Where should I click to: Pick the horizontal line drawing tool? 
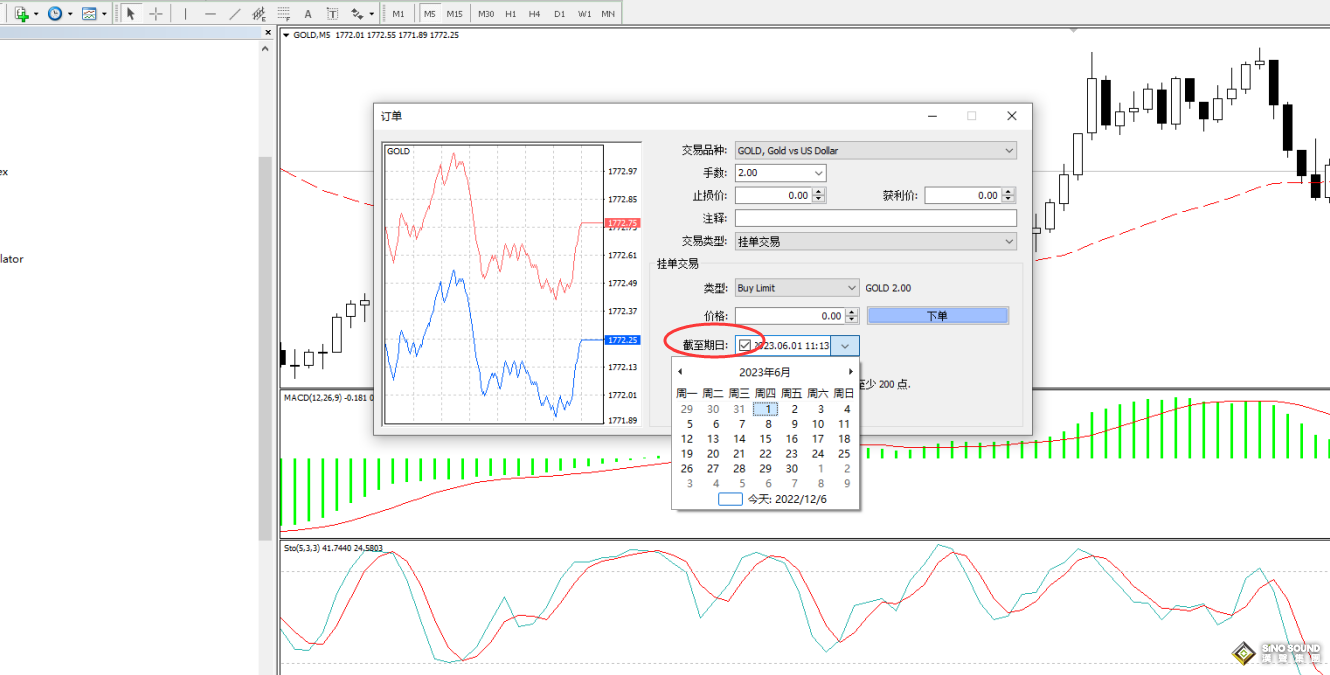(210, 14)
